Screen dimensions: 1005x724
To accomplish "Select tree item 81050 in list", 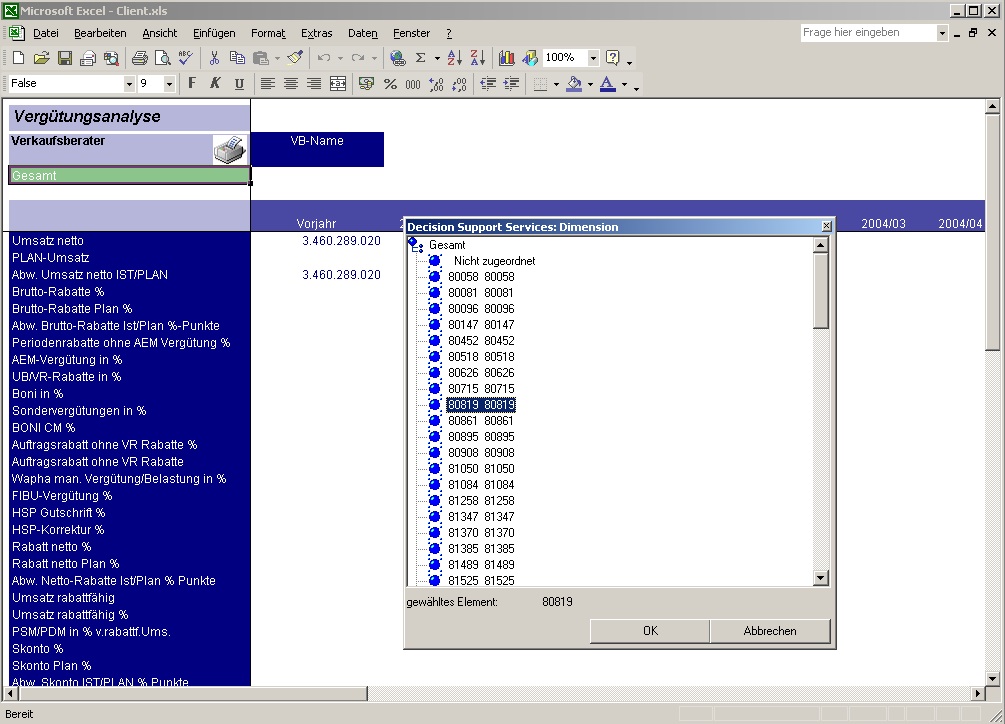I will 481,469.
